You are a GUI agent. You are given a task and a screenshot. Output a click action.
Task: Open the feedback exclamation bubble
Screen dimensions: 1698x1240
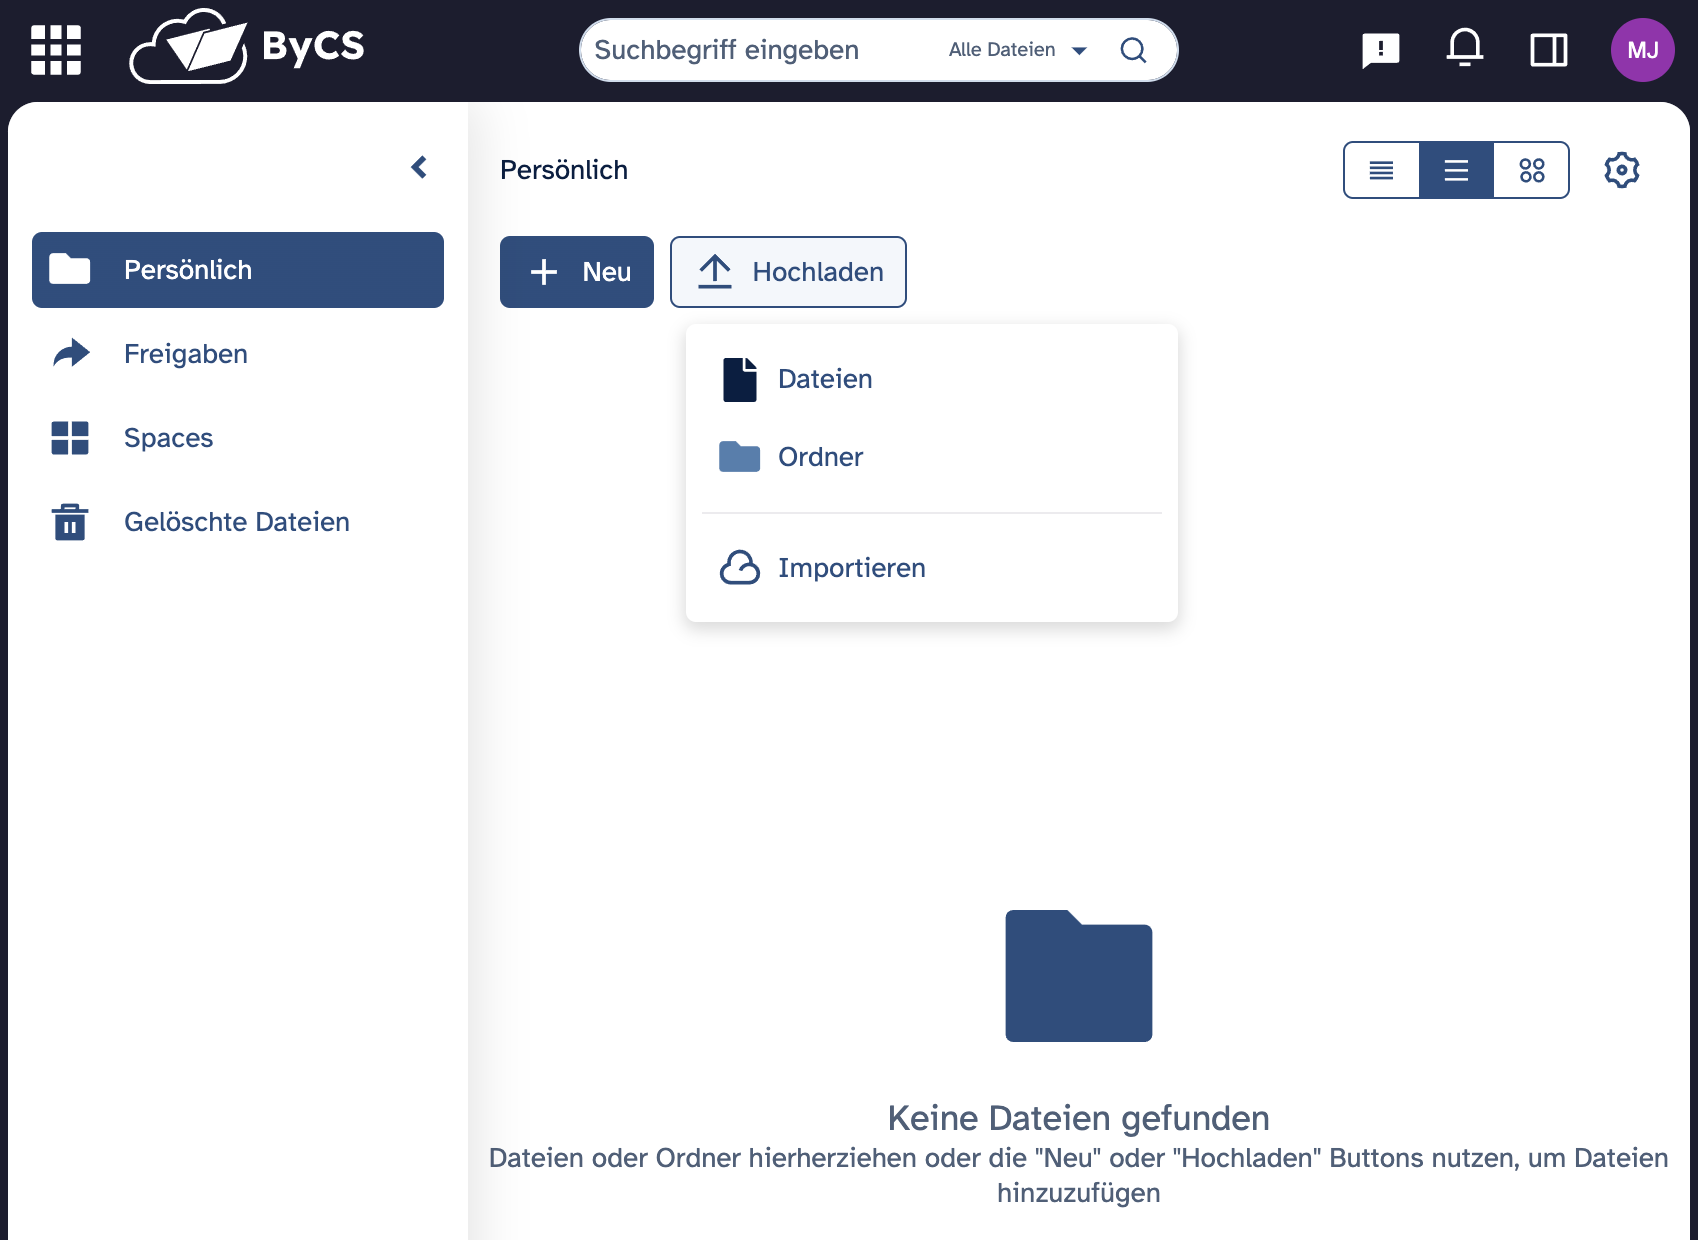(1380, 50)
